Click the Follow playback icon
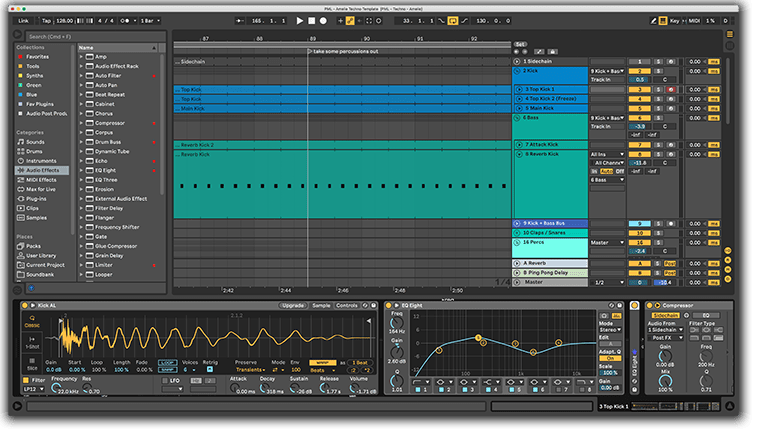Image resolution: width=768 pixels, height=432 pixels. [x=240, y=21]
